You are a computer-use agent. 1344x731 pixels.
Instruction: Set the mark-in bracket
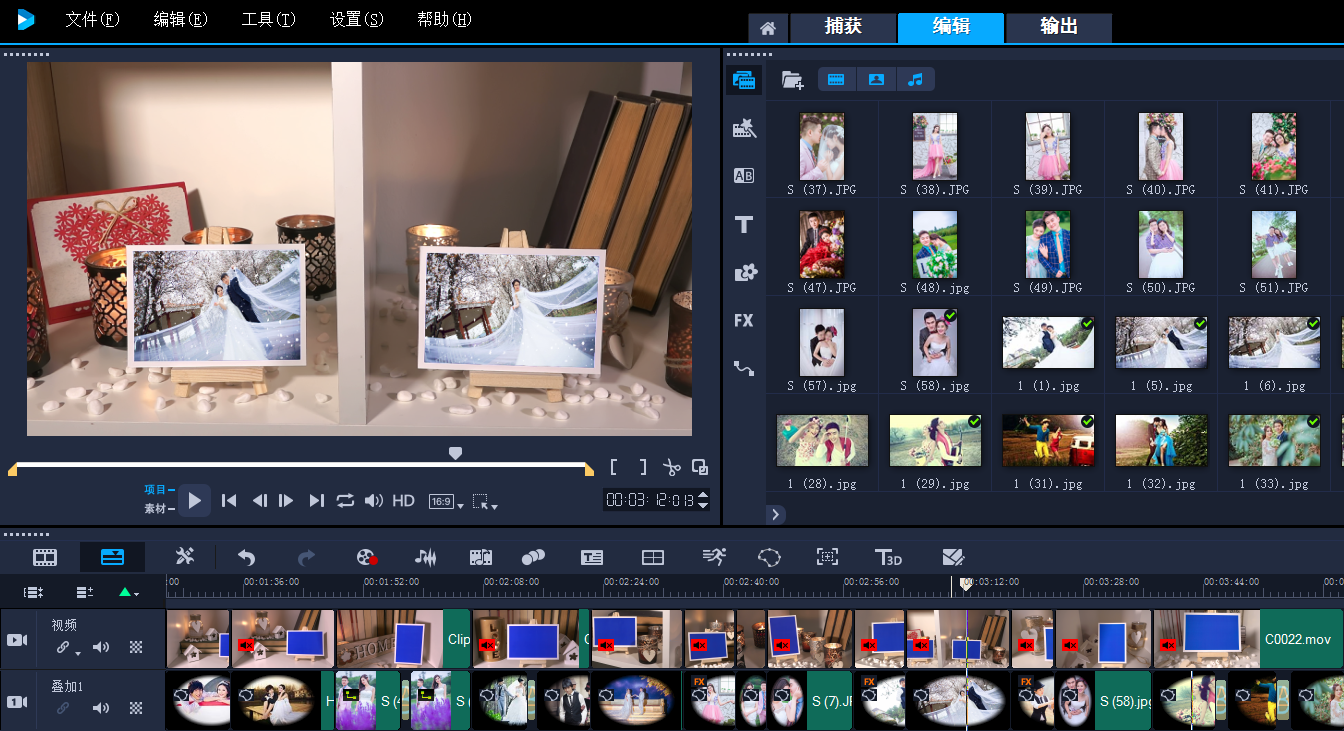pyautogui.click(x=614, y=467)
